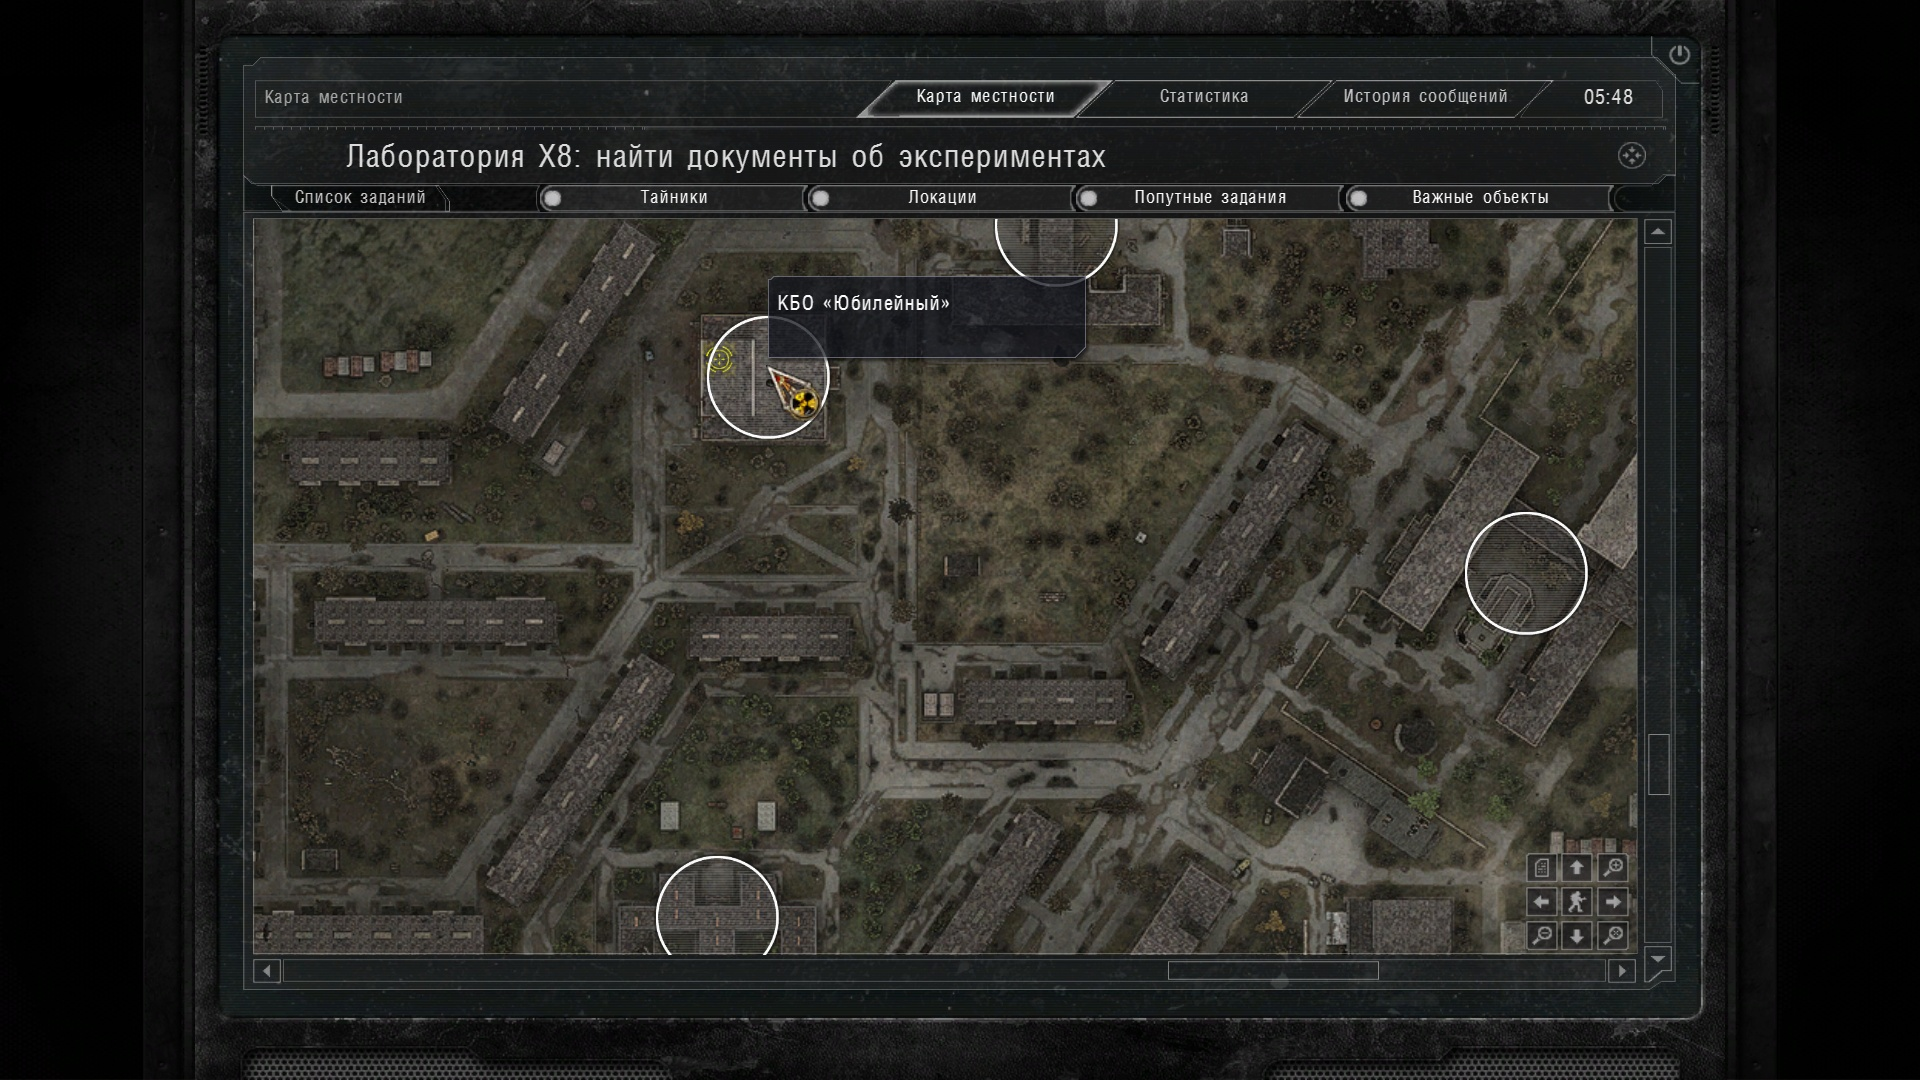Click the map legend document icon
Viewport: 1920px width, 1080px height.
click(1542, 868)
